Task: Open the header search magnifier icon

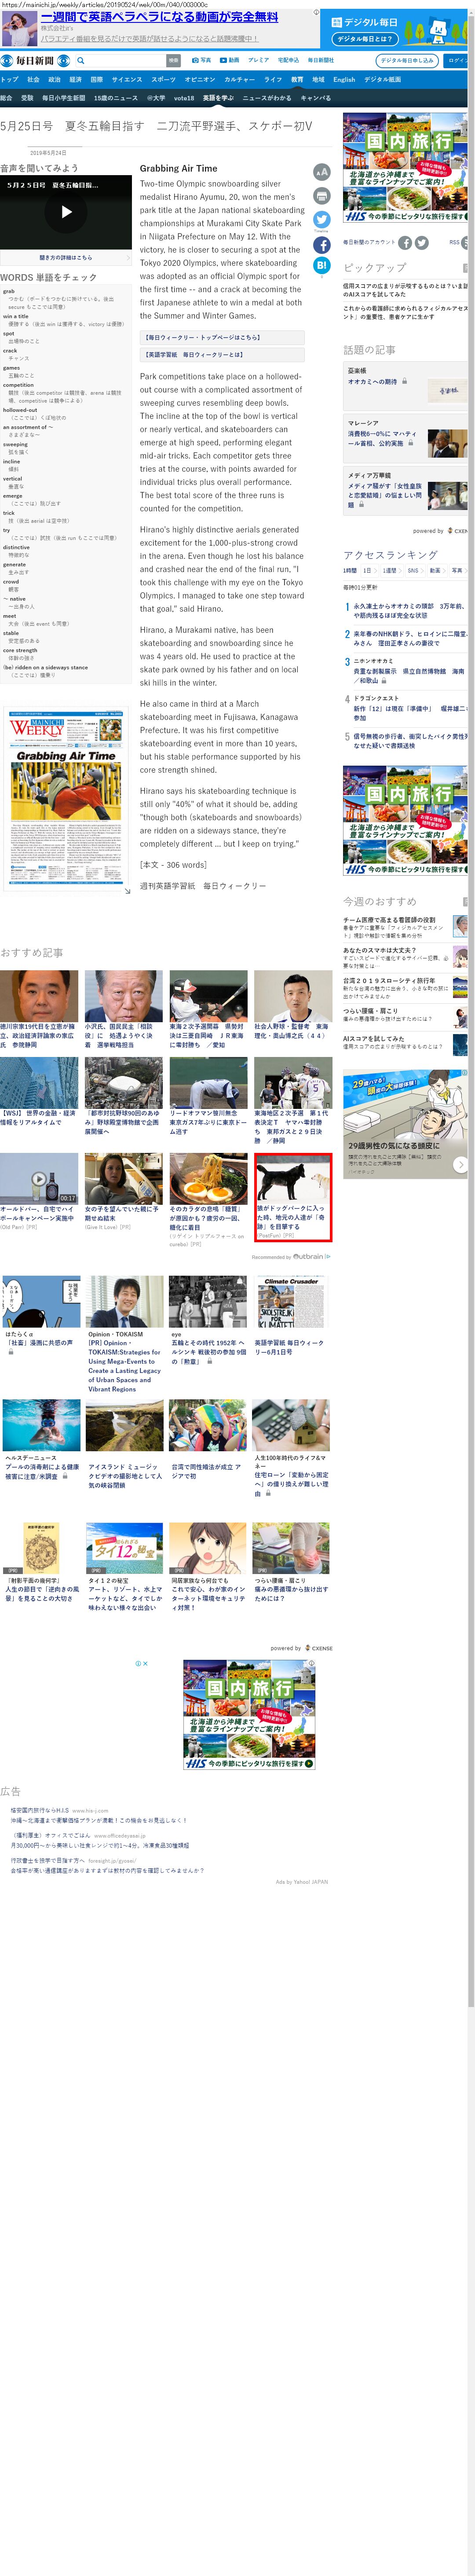Action: tap(81, 61)
